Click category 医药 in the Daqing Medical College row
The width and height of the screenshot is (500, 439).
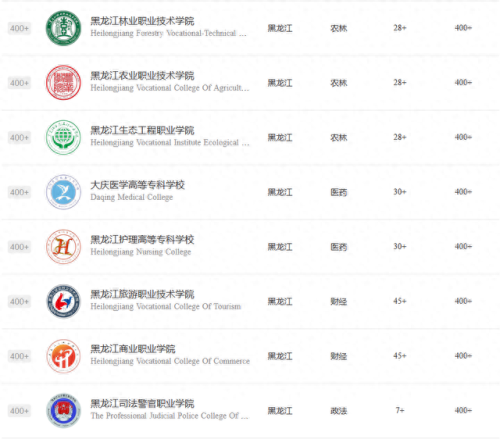click(339, 192)
